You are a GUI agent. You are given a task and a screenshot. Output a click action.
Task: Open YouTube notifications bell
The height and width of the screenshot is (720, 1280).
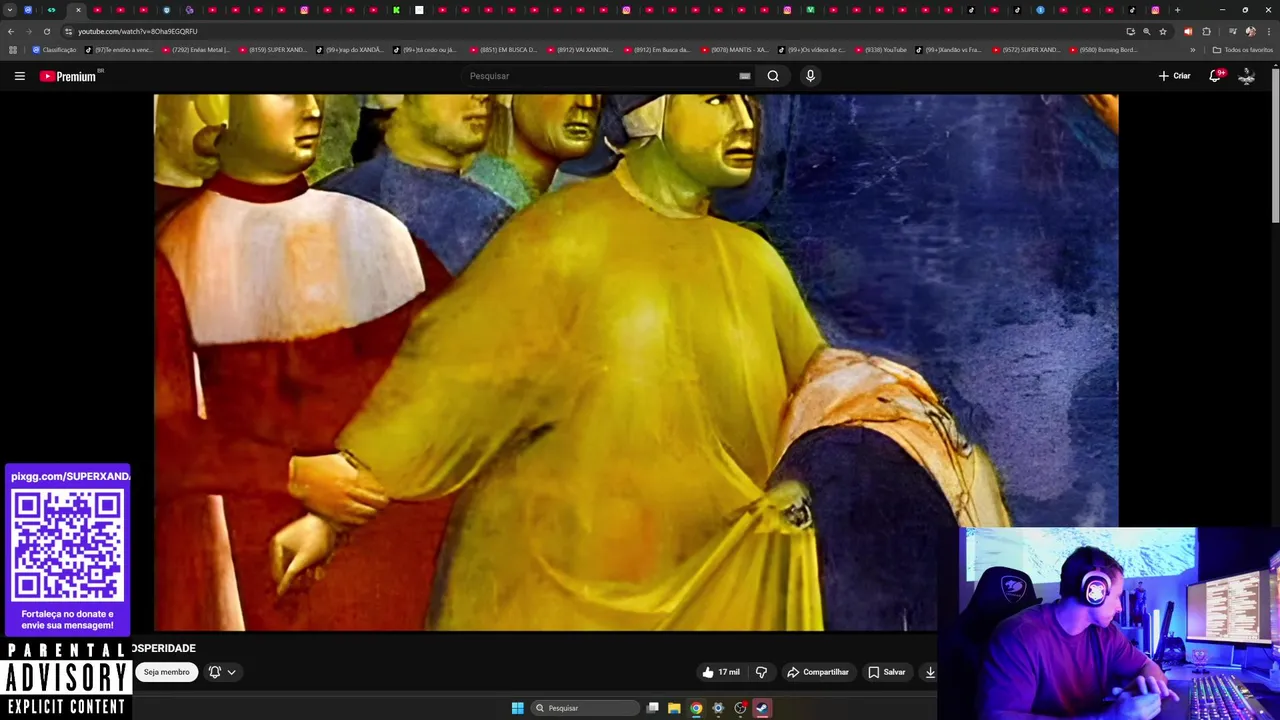[x=1216, y=76]
